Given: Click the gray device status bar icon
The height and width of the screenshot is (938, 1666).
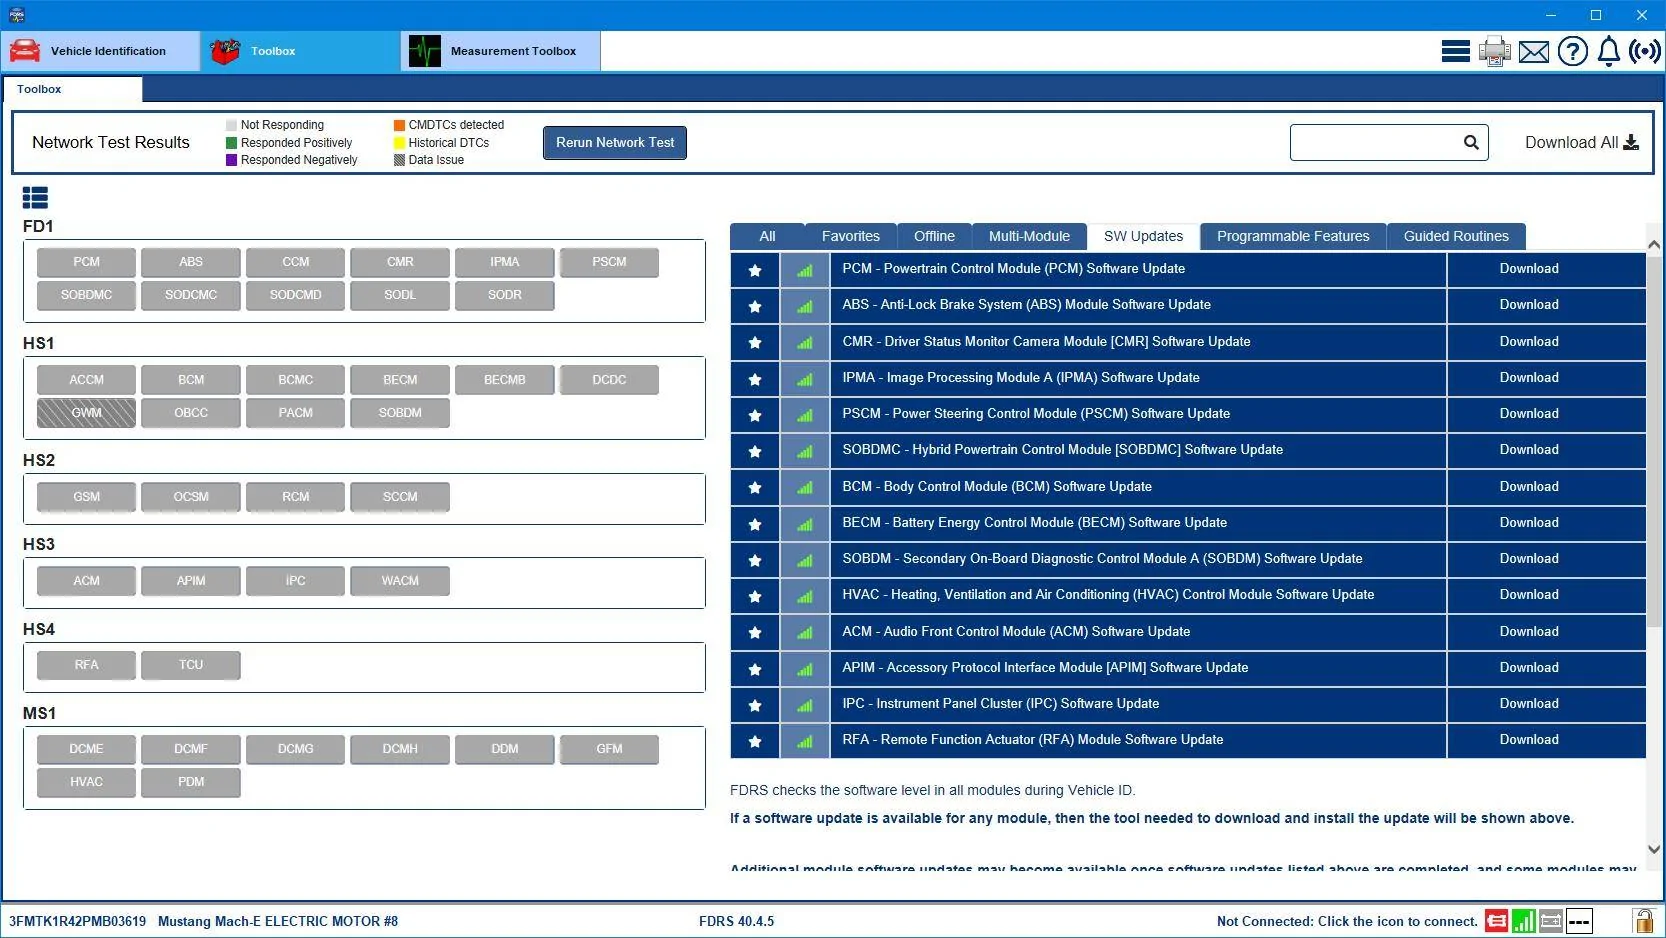Looking at the screenshot, I should [x=1551, y=921].
